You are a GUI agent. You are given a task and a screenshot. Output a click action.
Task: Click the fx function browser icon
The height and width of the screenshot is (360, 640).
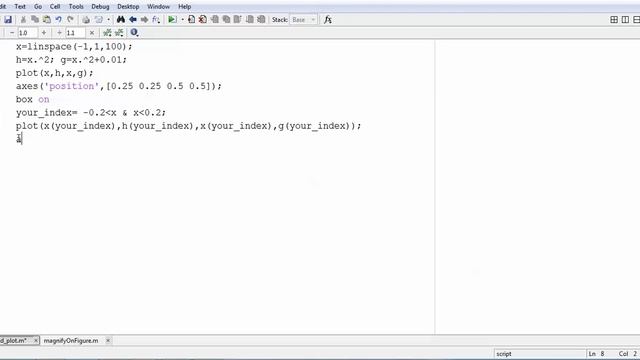pos(327,20)
